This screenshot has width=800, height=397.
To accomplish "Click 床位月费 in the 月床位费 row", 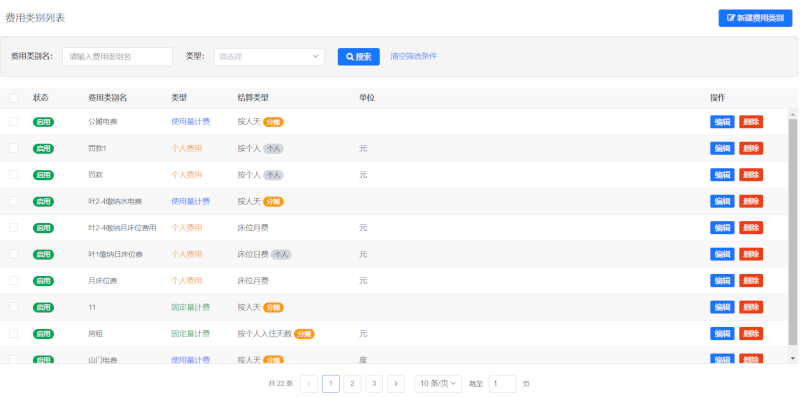I will point(253,281).
